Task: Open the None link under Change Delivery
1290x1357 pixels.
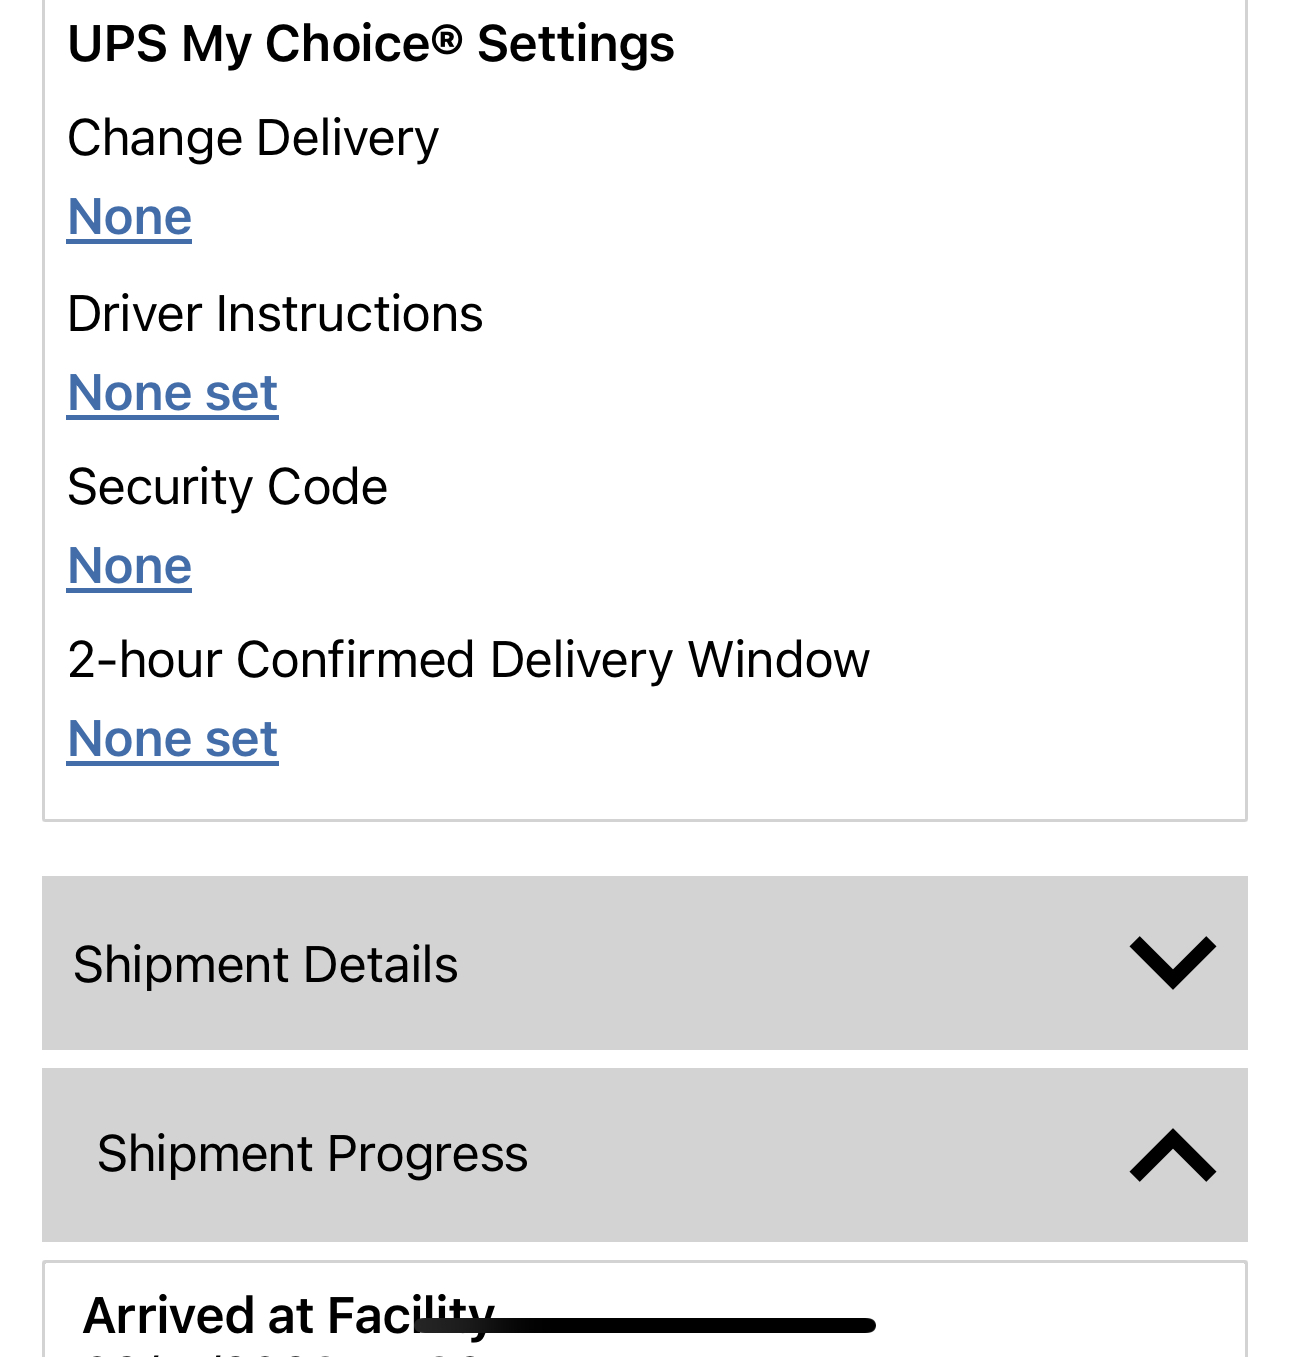Action: (x=129, y=217)
